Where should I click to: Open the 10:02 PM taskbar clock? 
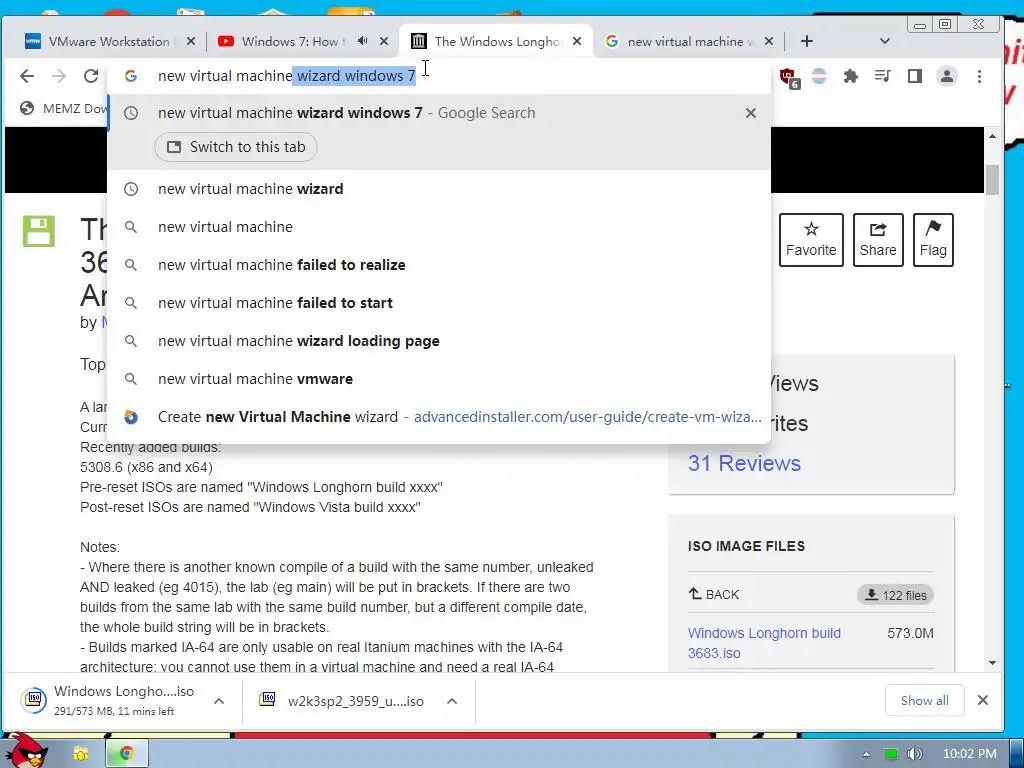969,754
